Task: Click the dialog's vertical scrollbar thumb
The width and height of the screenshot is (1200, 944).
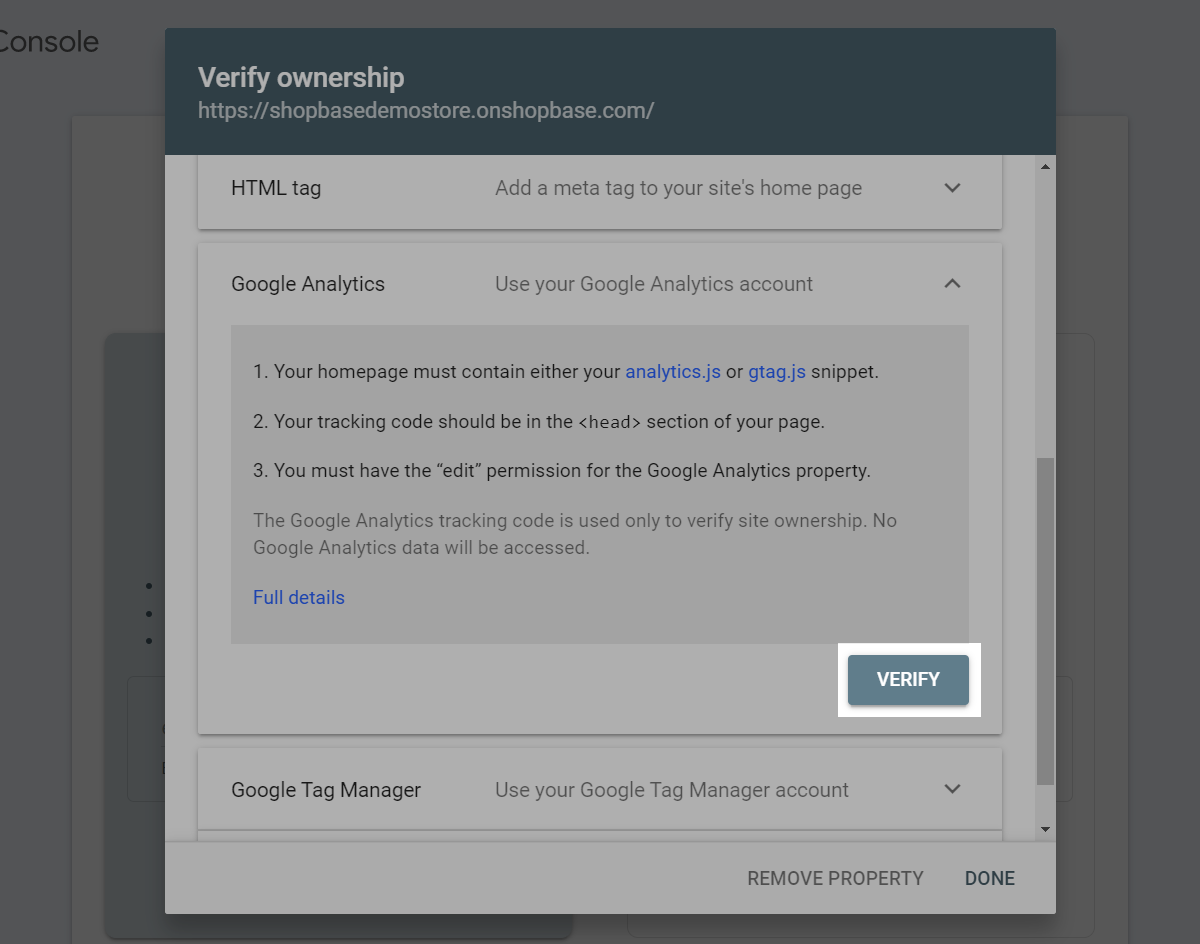Action: pyautogui.click(x=1046, y=620)
